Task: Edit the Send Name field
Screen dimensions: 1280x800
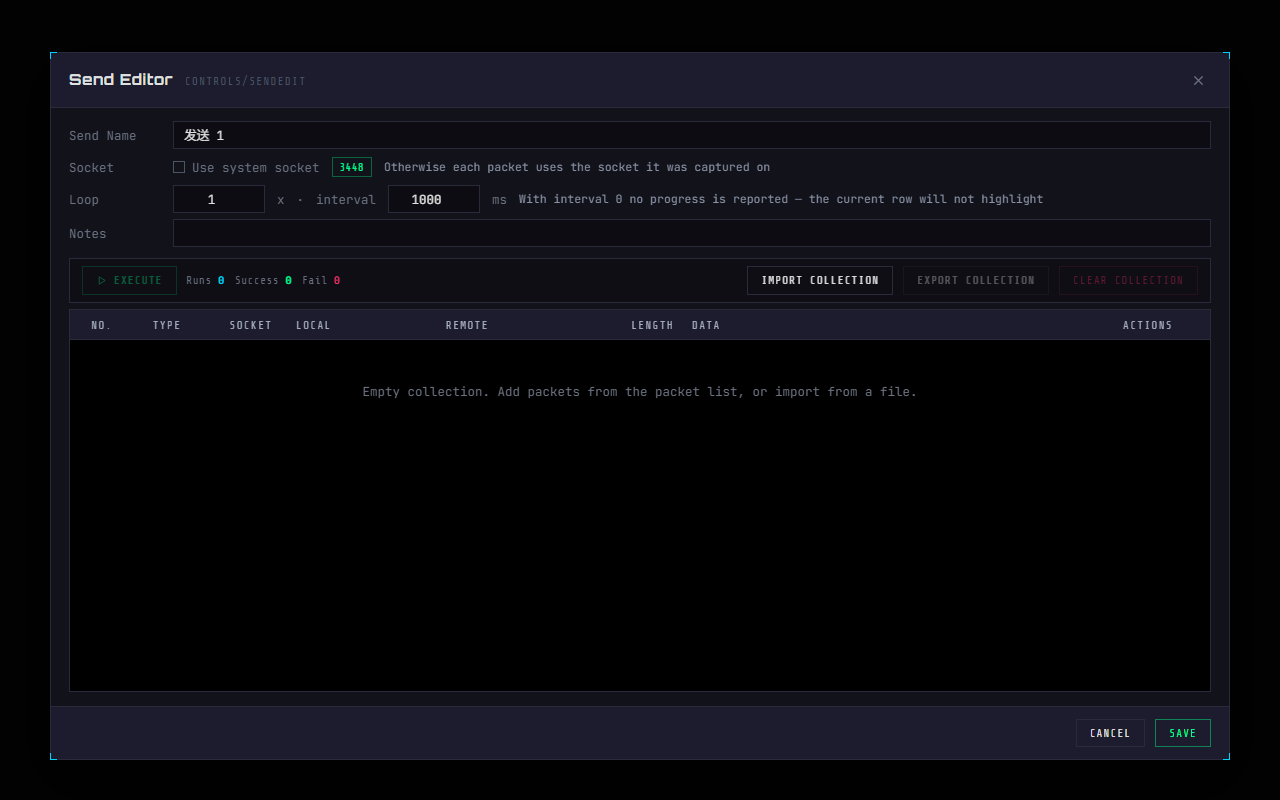Action: point(691,135)
